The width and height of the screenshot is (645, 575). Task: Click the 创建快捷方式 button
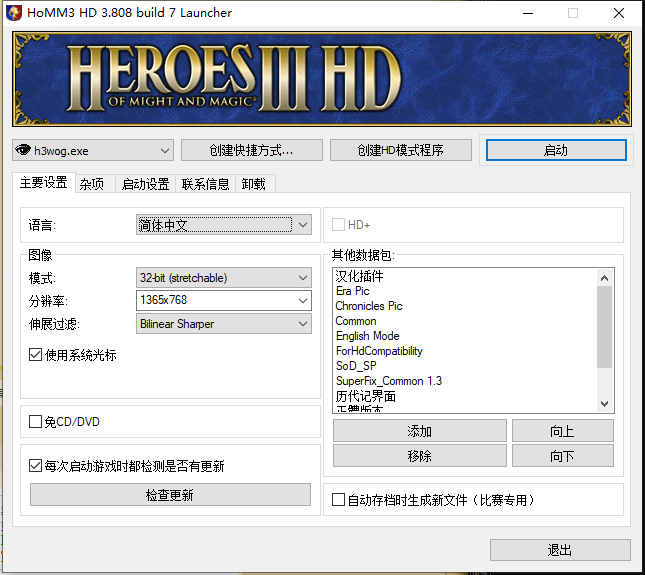click(252, 150)
